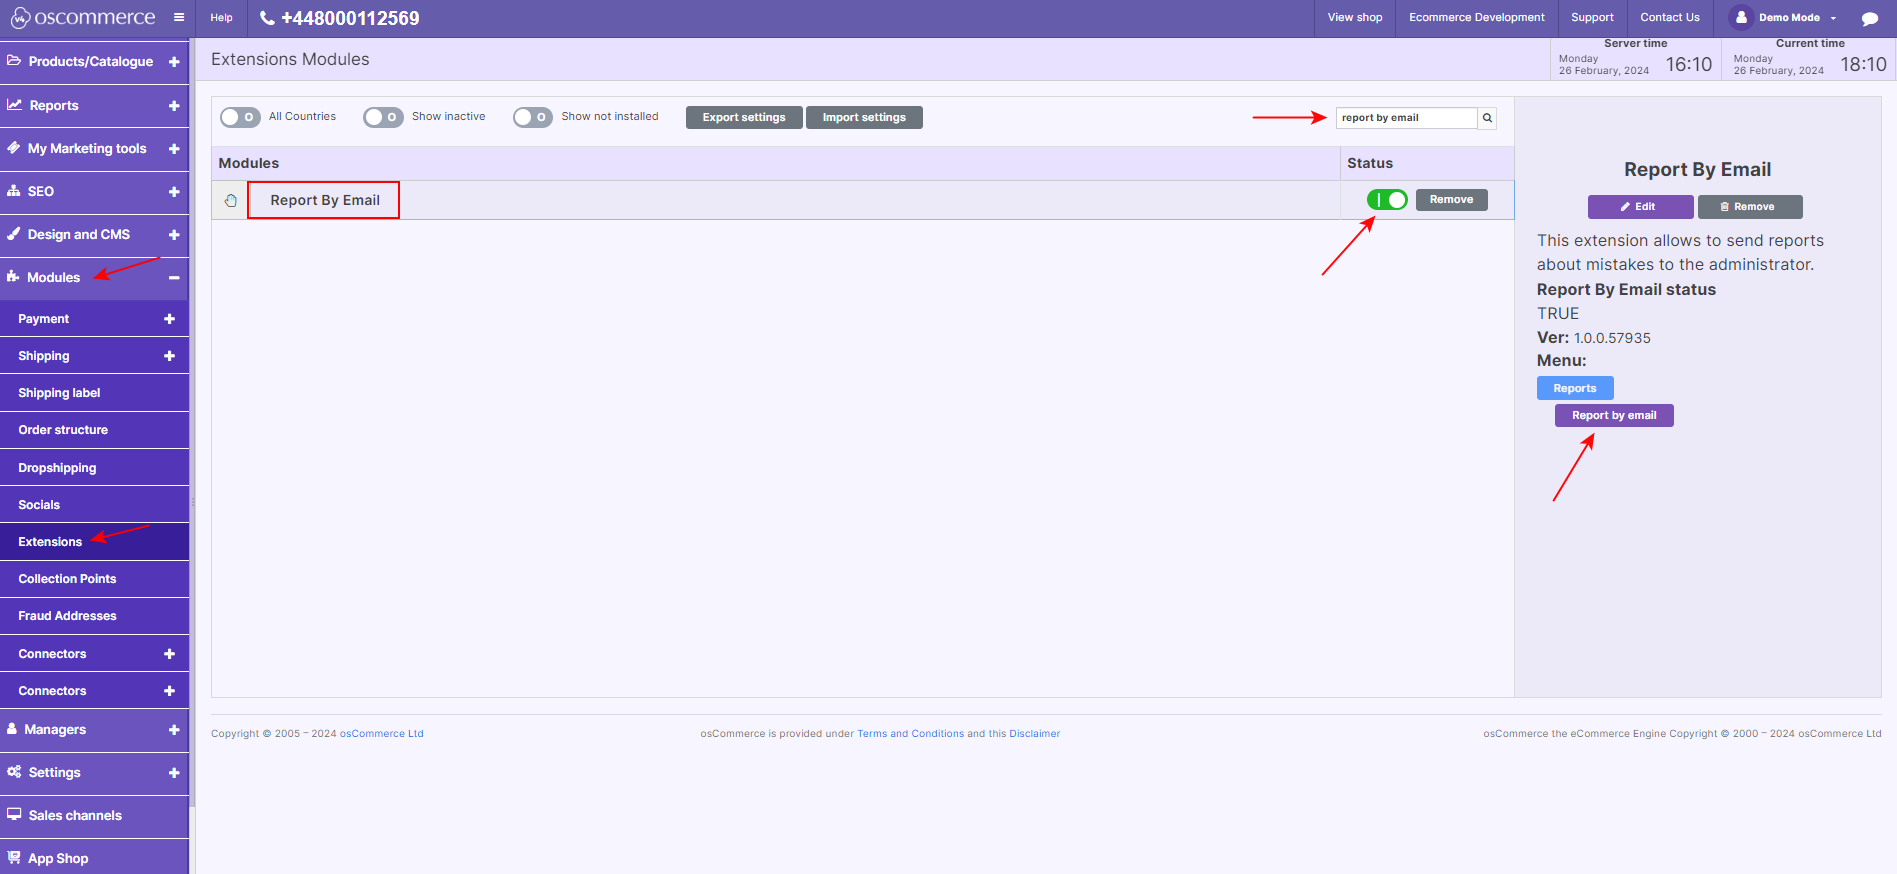
Task: Click the blue Reports menu button
Action: click(1575, 388)
